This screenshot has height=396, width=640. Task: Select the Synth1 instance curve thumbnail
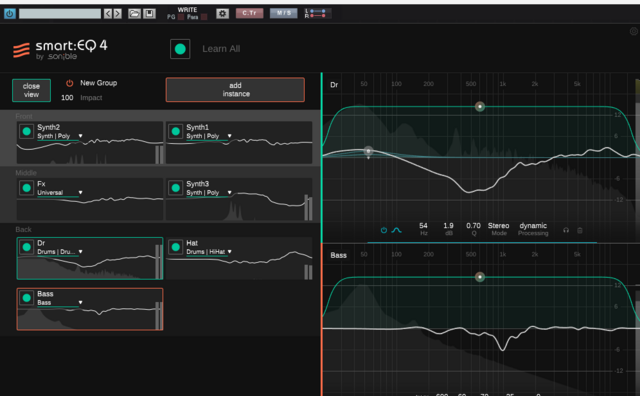pyautogui.click(x=239, y=142)
